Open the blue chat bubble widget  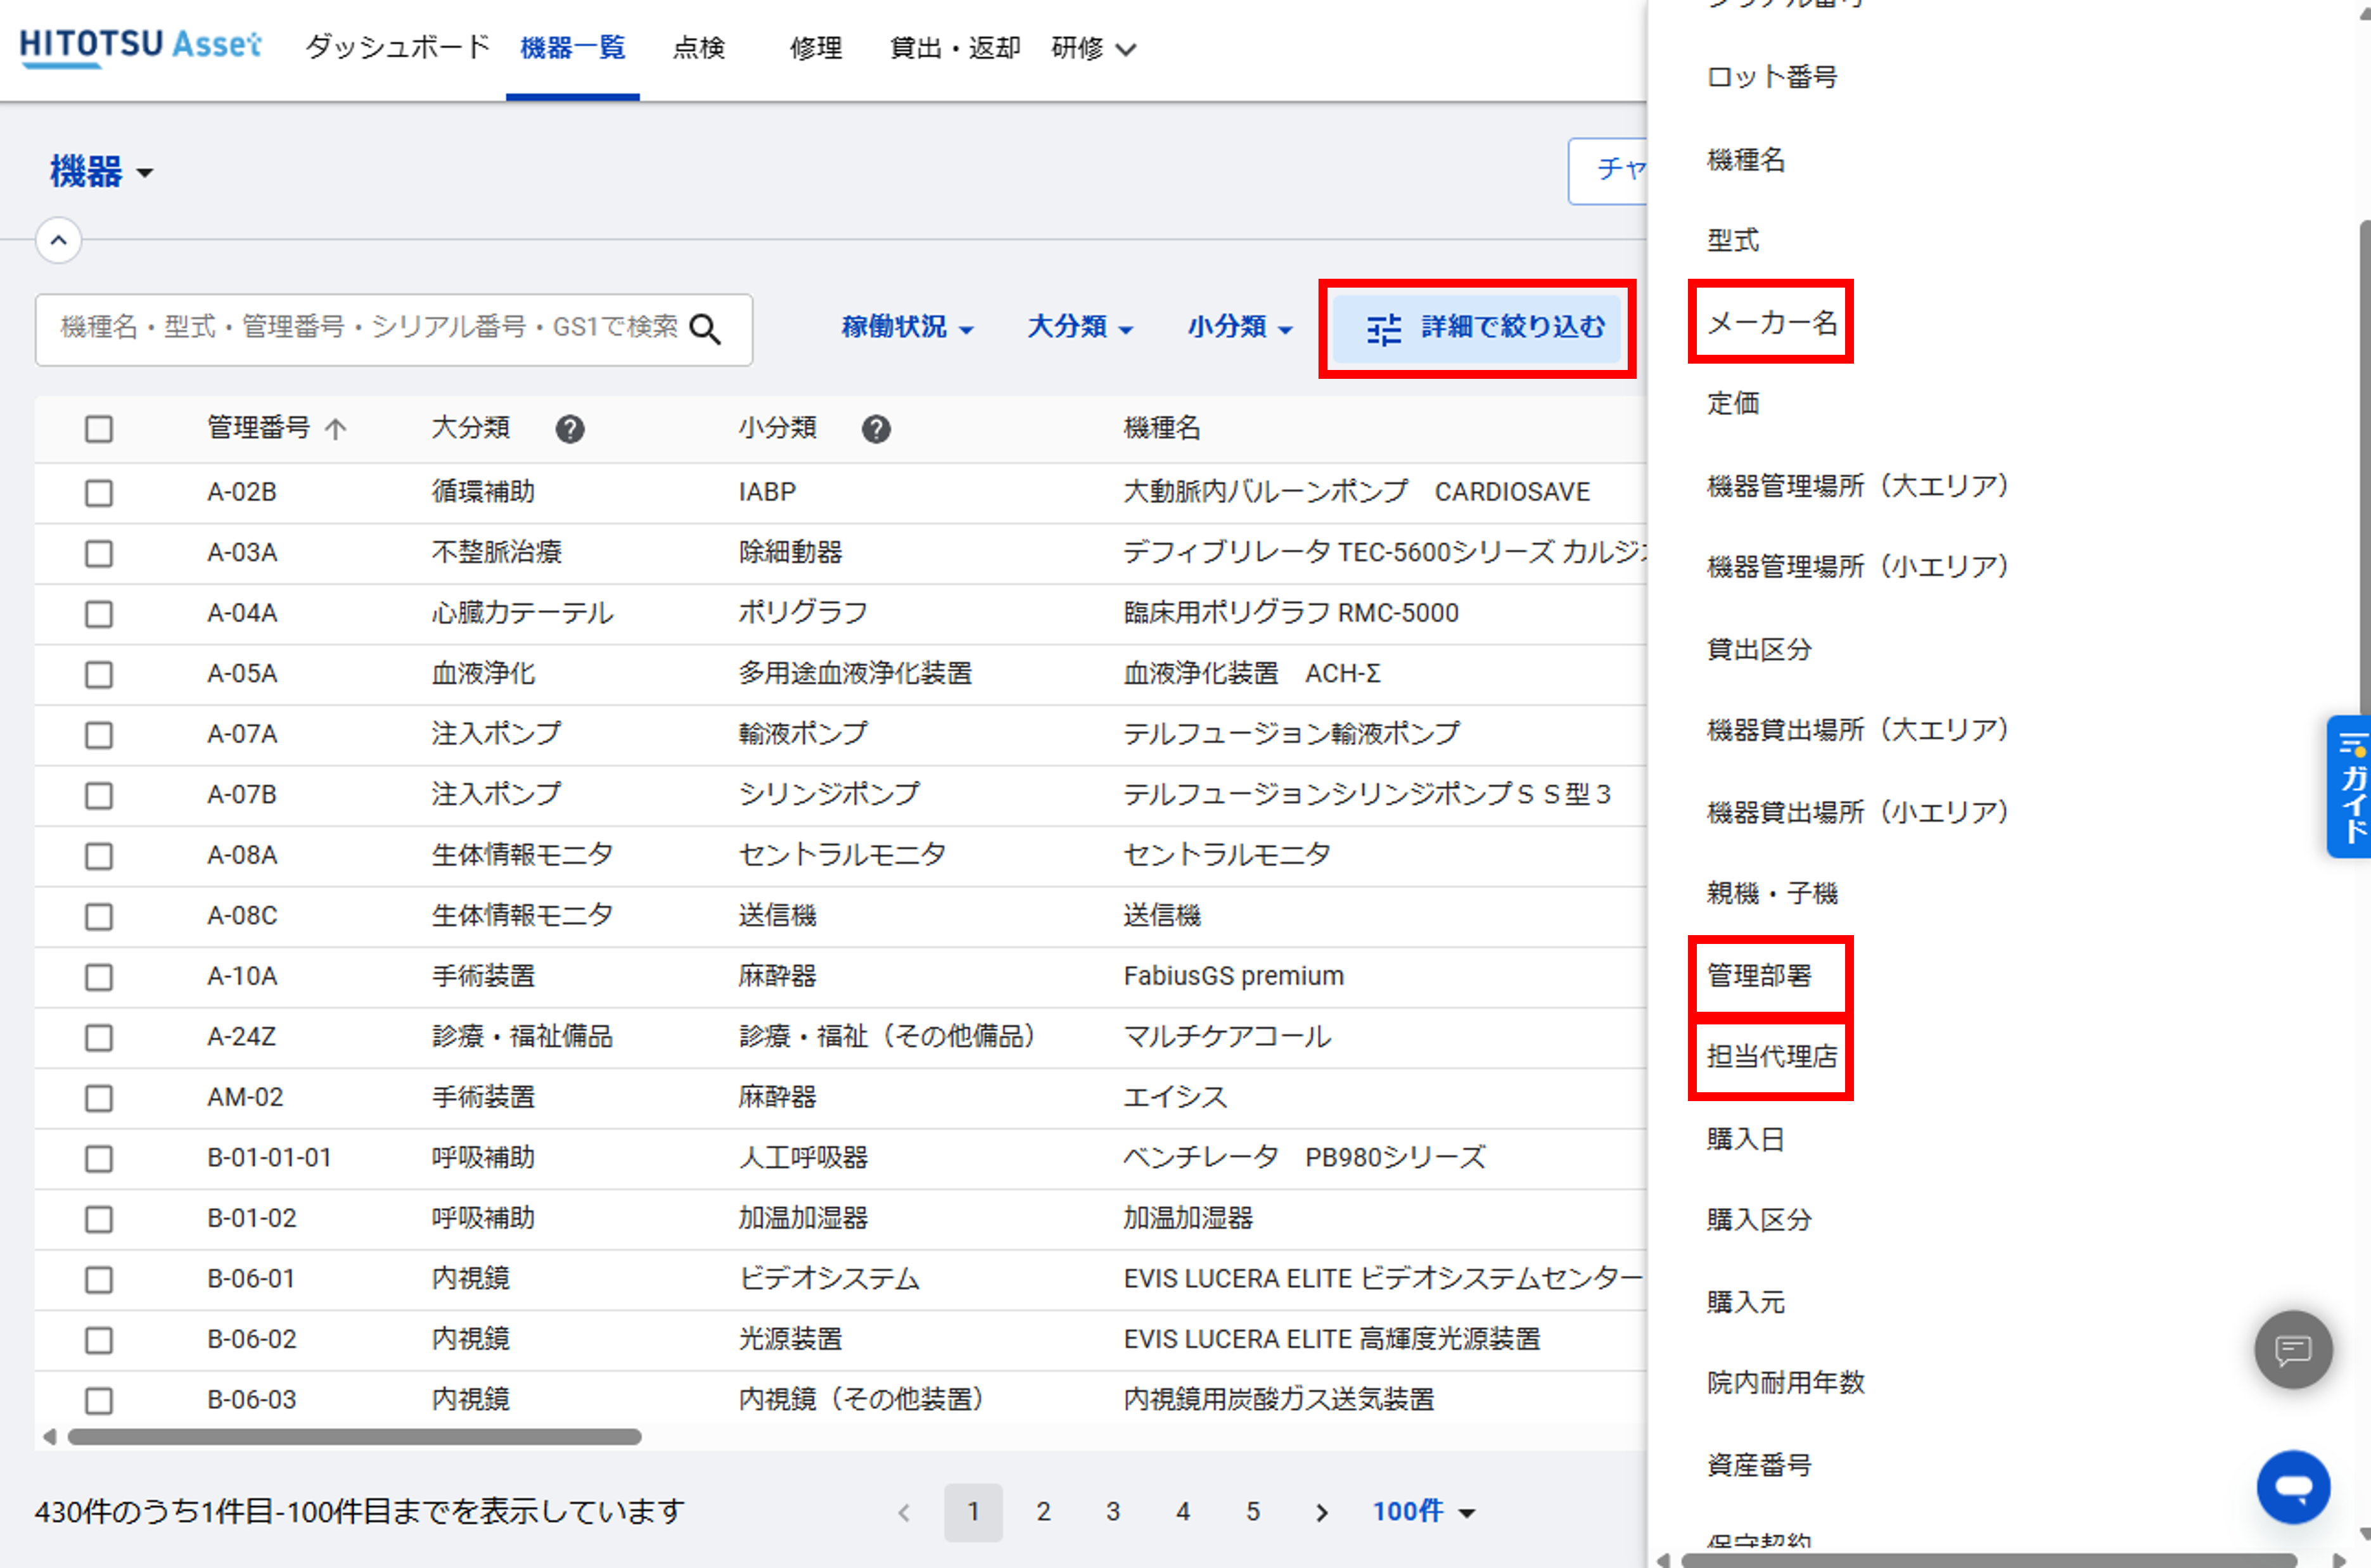point(2292,1486)
